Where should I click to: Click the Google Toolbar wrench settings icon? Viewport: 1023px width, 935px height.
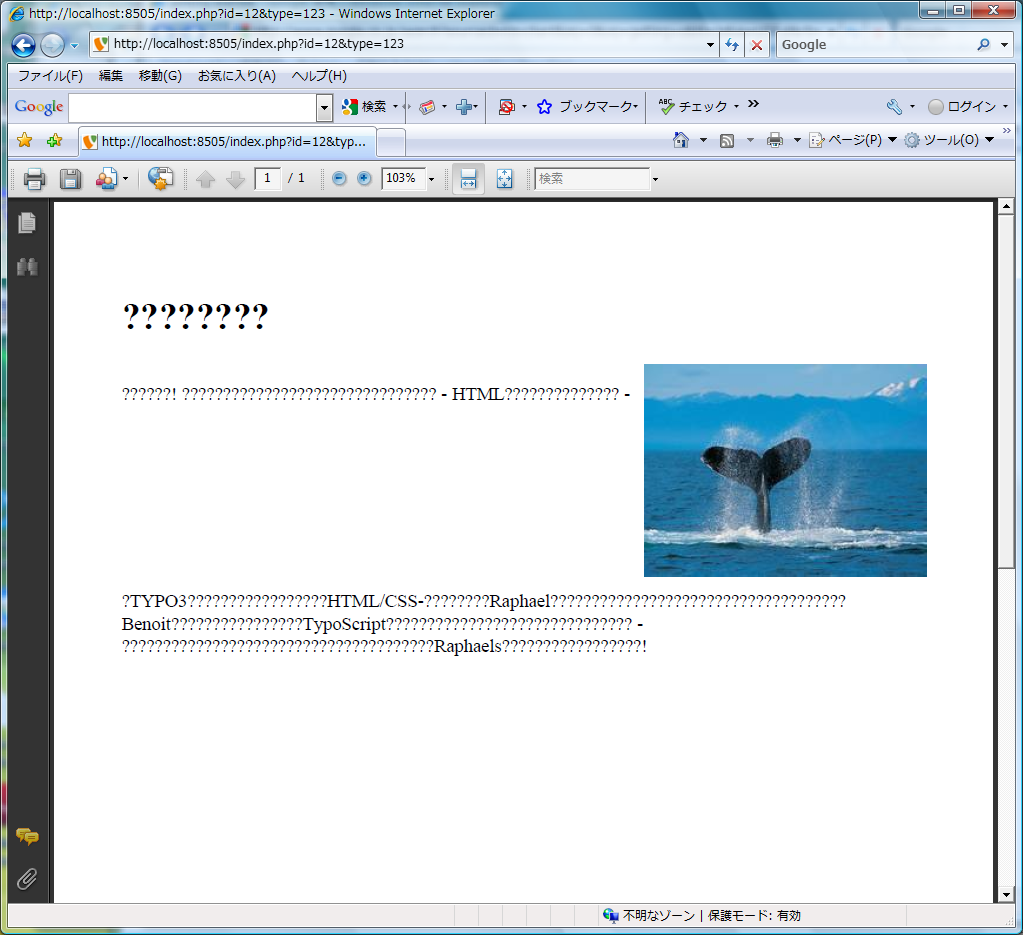coord(894,106)
